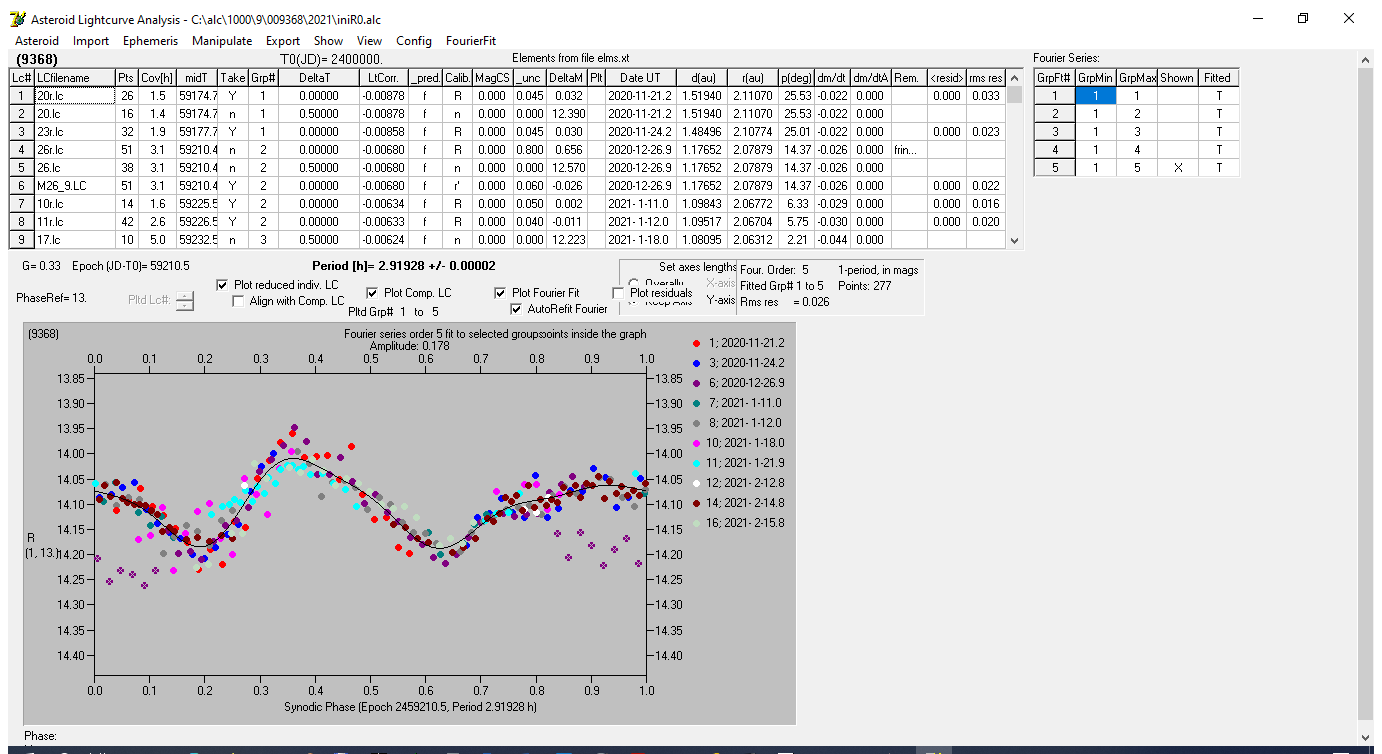
Task: Select filename cell 23r.lc
Action: [x=74, y=132]
